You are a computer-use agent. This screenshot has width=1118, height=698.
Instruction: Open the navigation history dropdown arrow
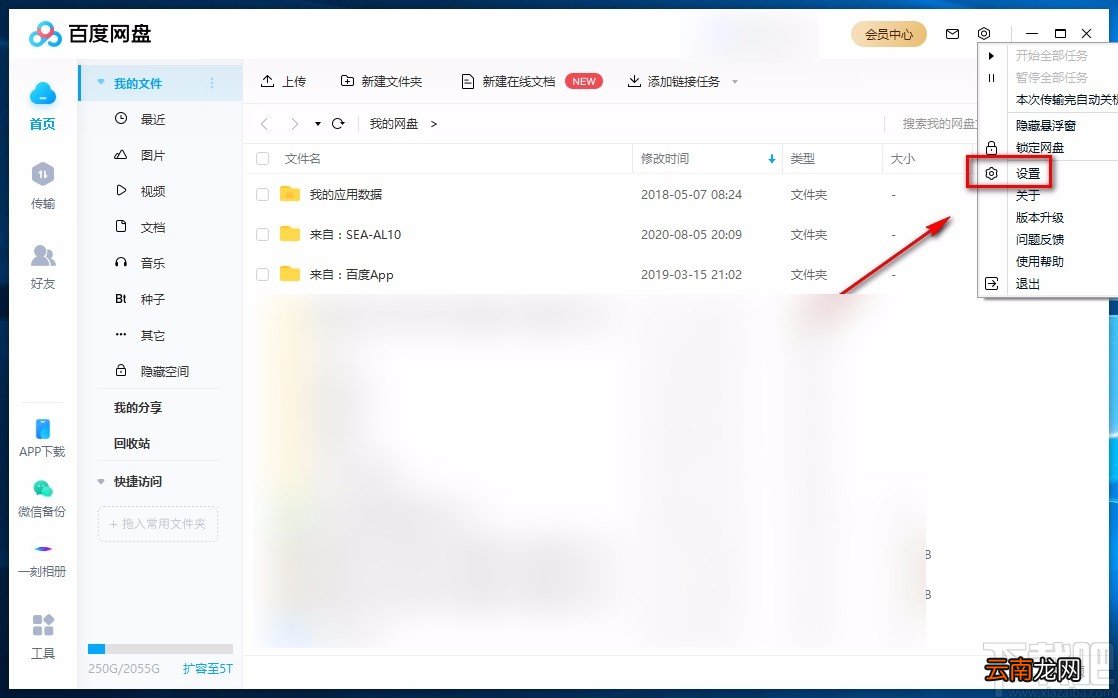317,124
